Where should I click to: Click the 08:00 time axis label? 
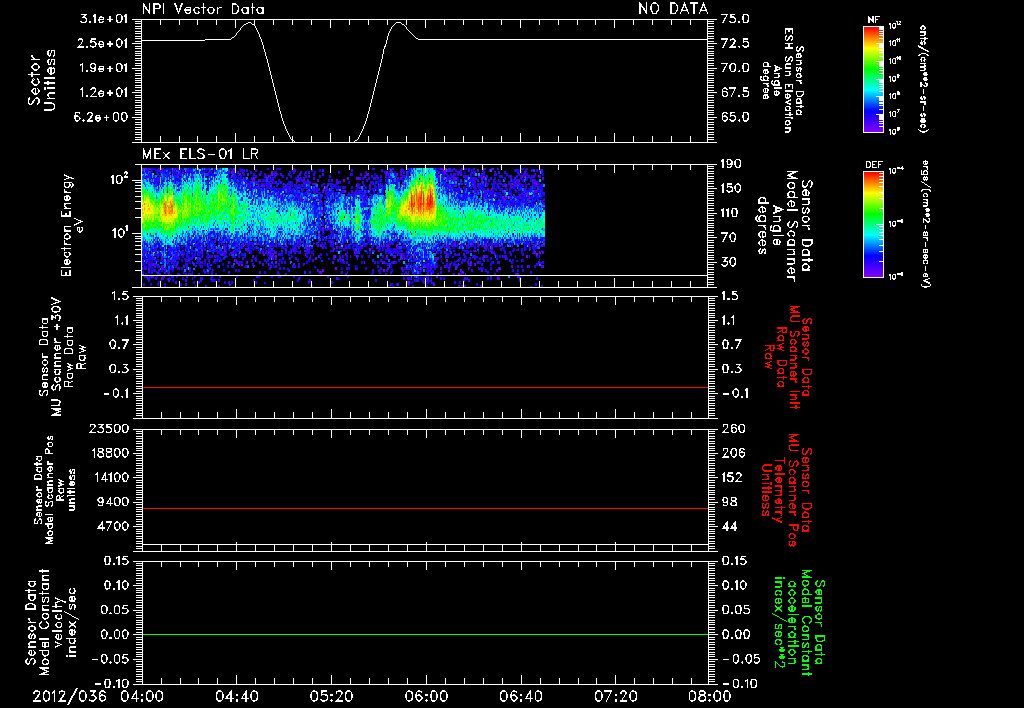[710, 696]
